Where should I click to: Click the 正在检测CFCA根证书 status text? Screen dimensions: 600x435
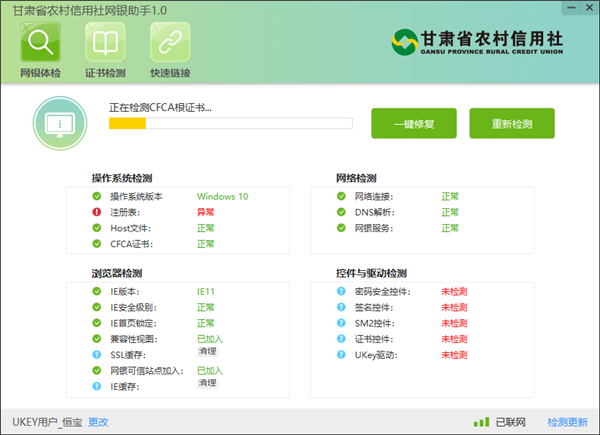pos(160,108)
